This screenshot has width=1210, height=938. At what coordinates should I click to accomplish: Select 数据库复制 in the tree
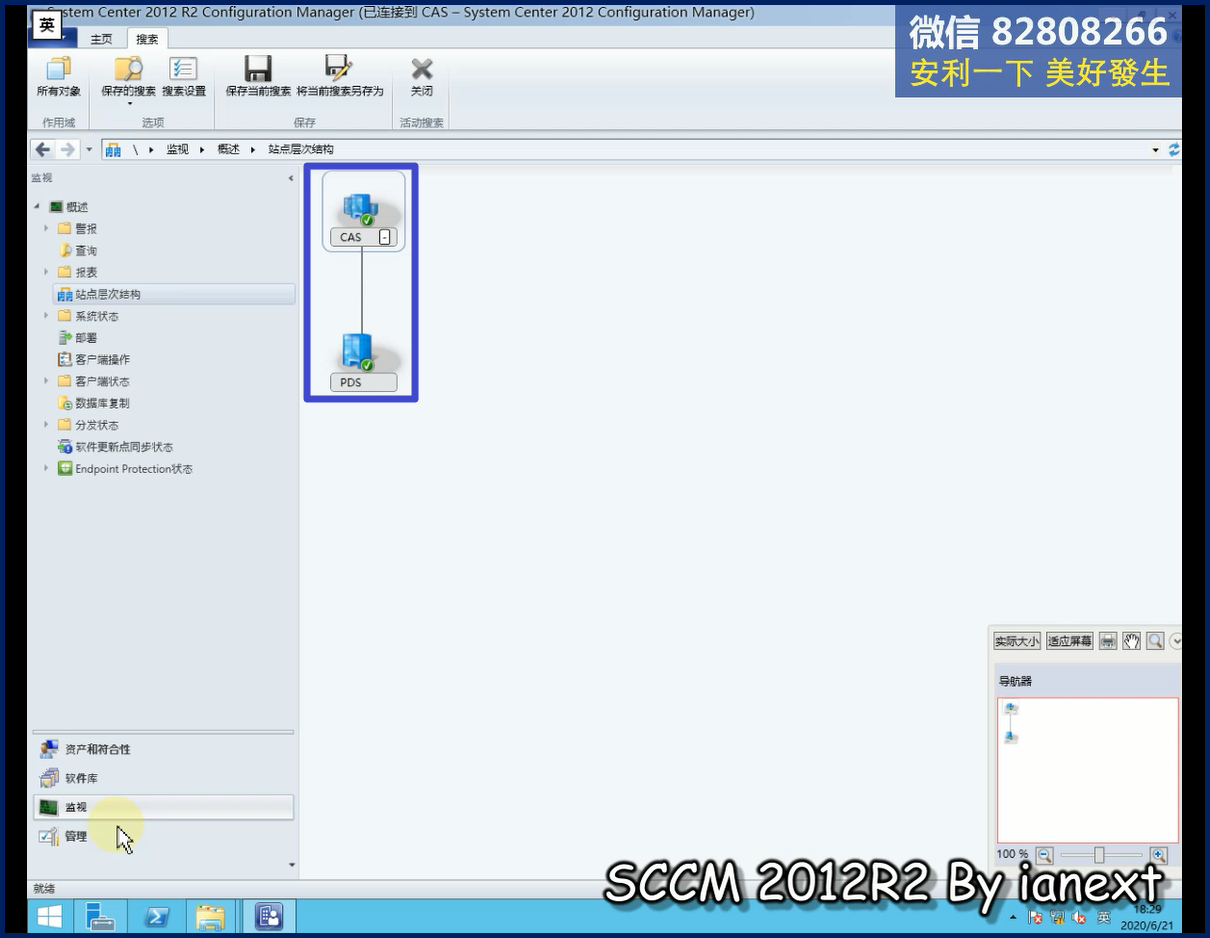point(102,403)
